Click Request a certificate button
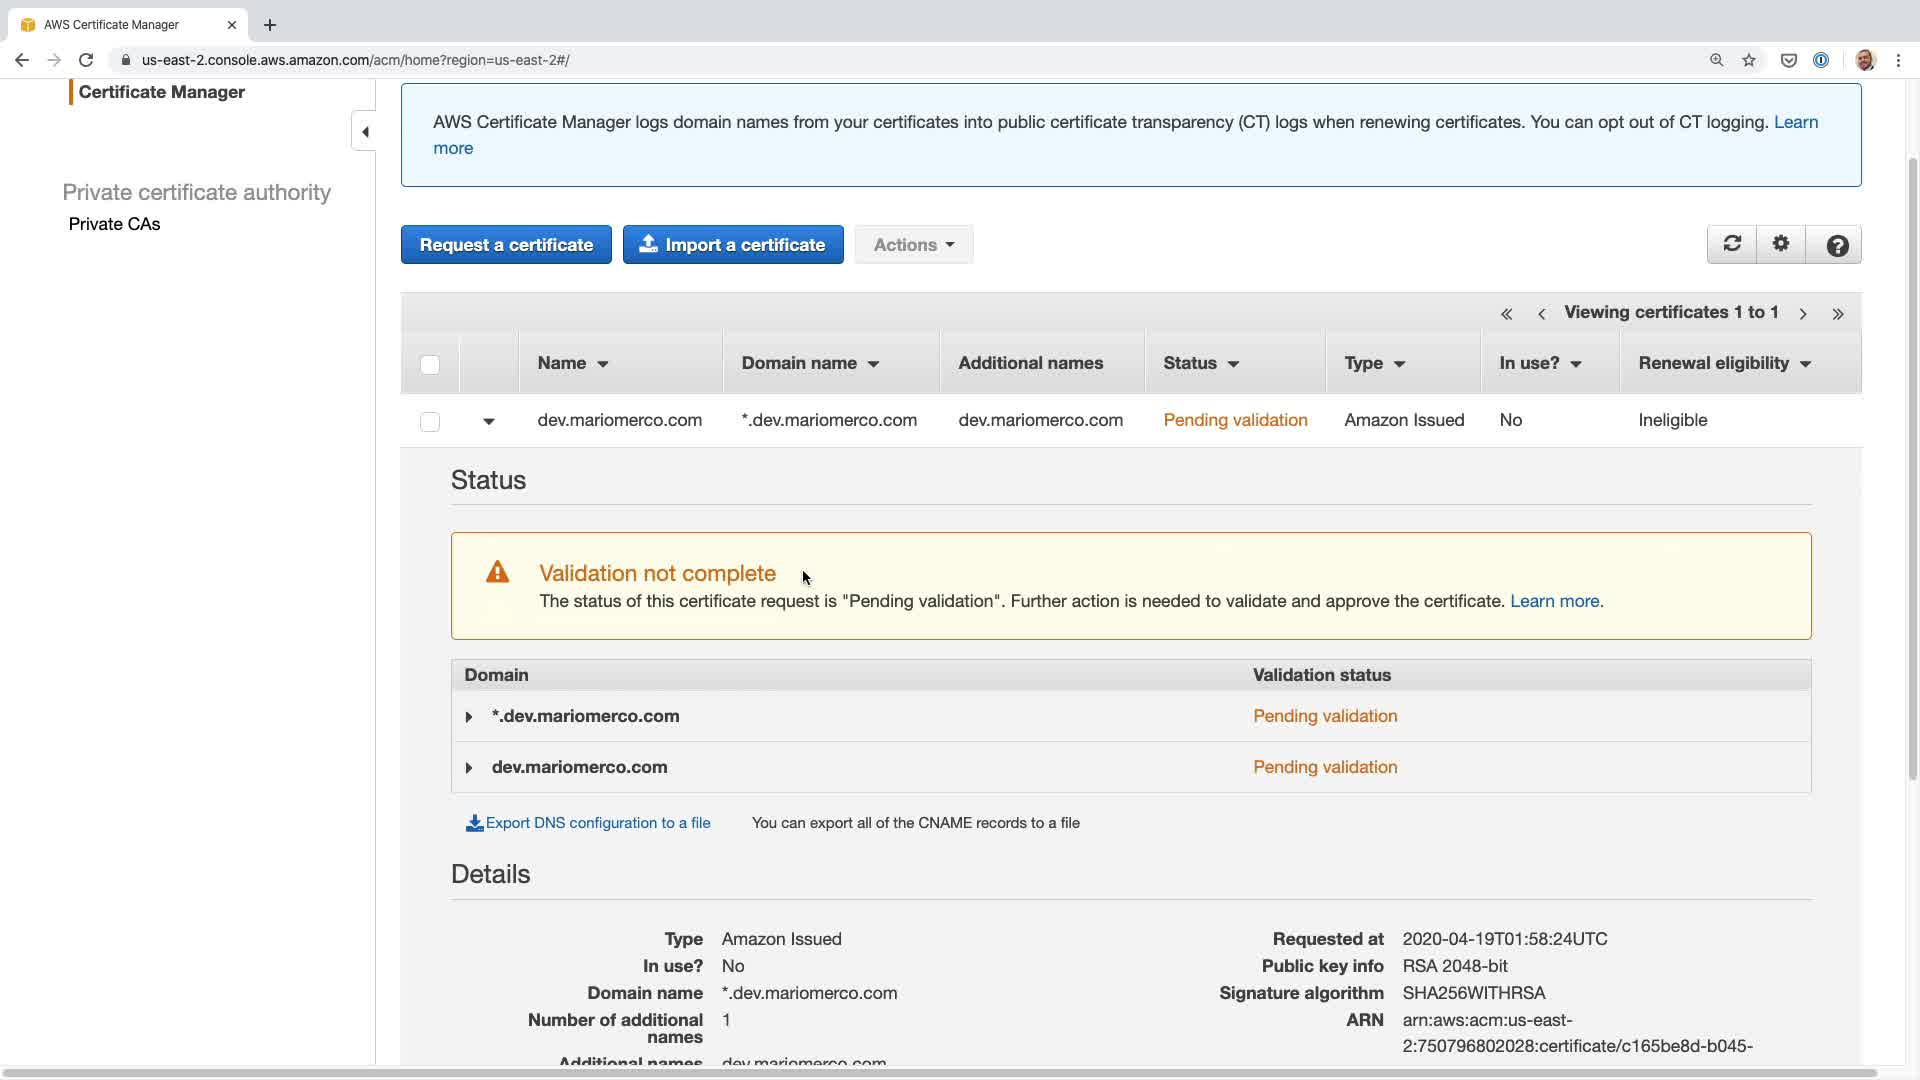 (506, 245)
